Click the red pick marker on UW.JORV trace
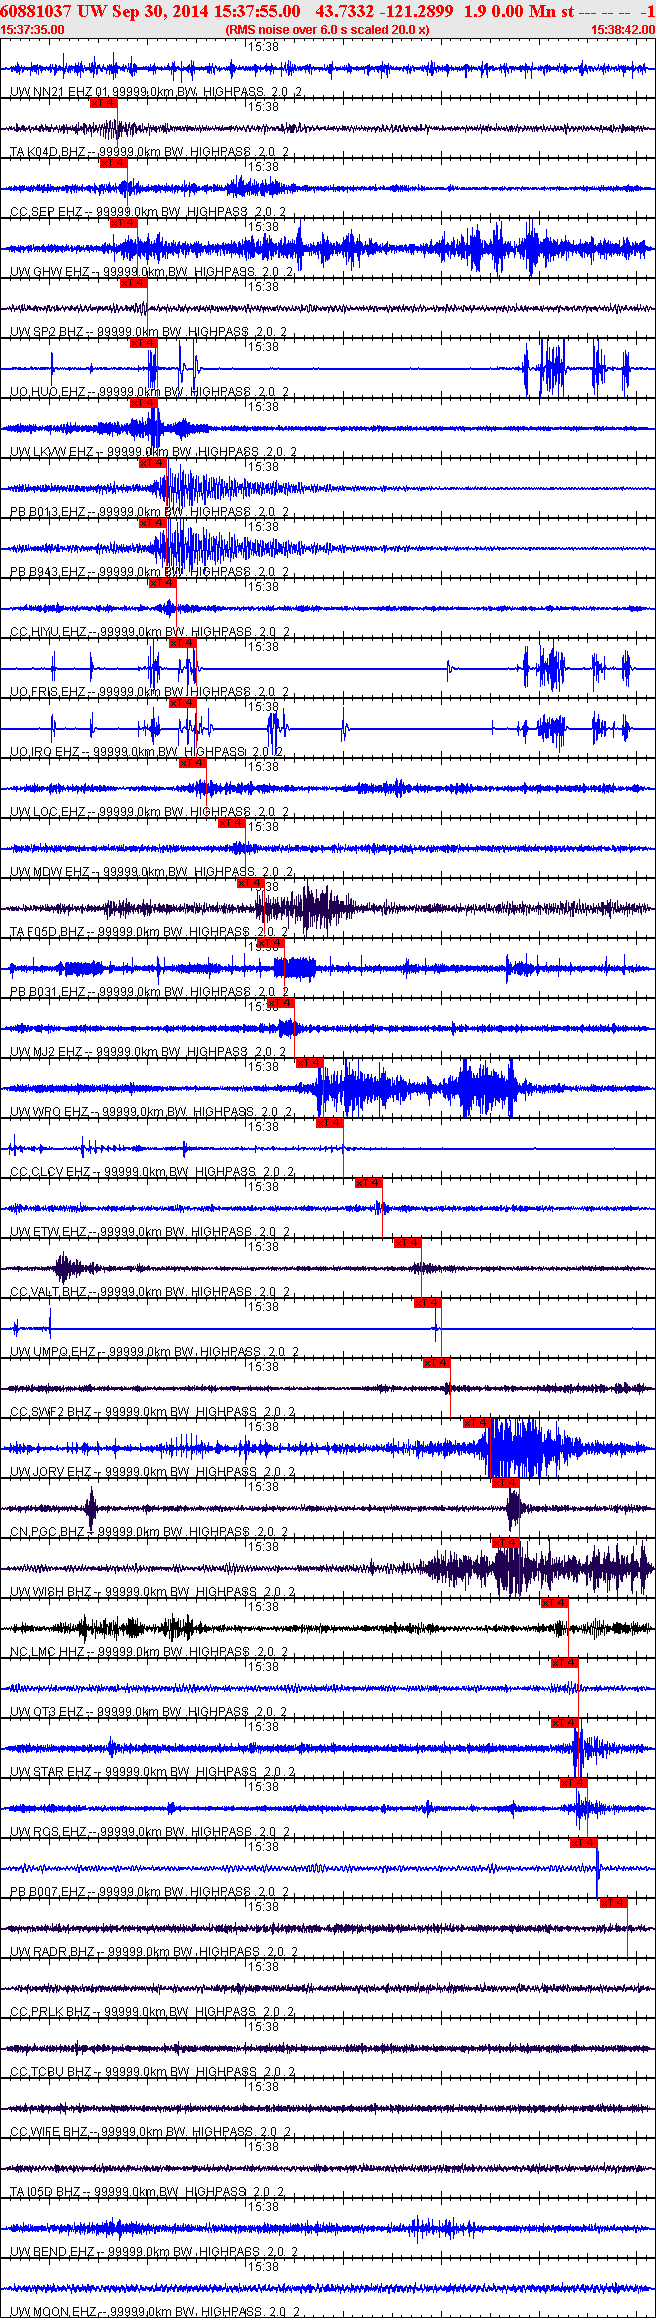656x2318 pixels. 476,1423
